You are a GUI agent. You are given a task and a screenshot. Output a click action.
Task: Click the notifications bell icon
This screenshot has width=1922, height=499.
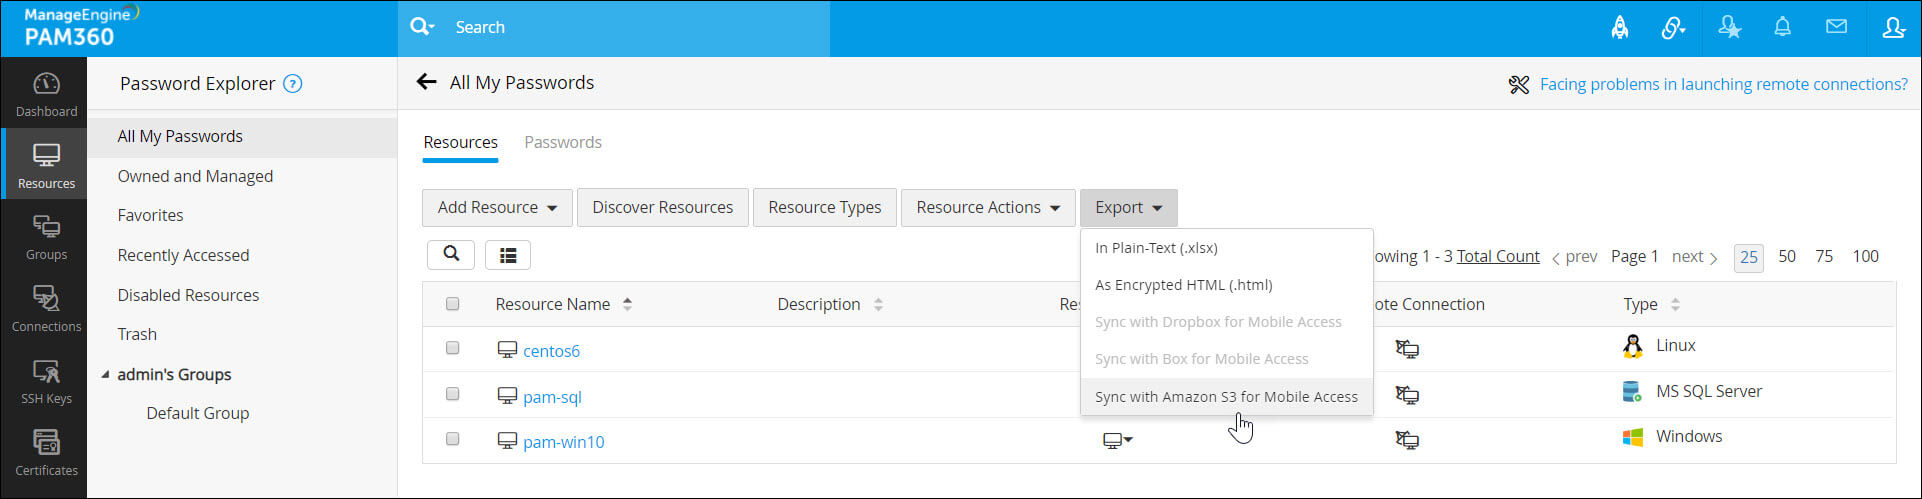click(1782, 28)
